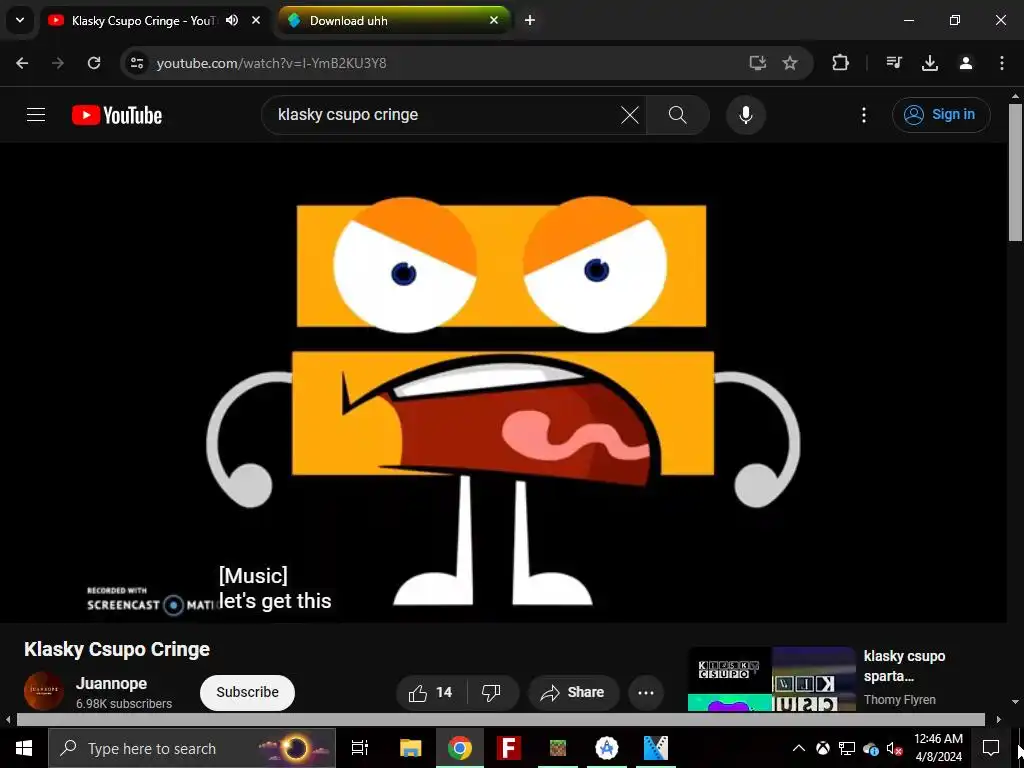This screenshot has width=1024, height=768.
Task: Open Task View on taskbar
Action: pos(360,748)
